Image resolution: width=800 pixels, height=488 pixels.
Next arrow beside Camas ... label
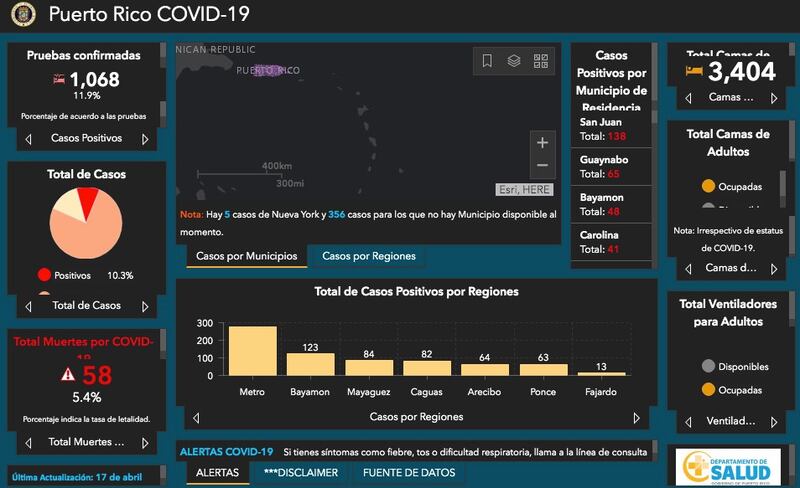point(774,98)
